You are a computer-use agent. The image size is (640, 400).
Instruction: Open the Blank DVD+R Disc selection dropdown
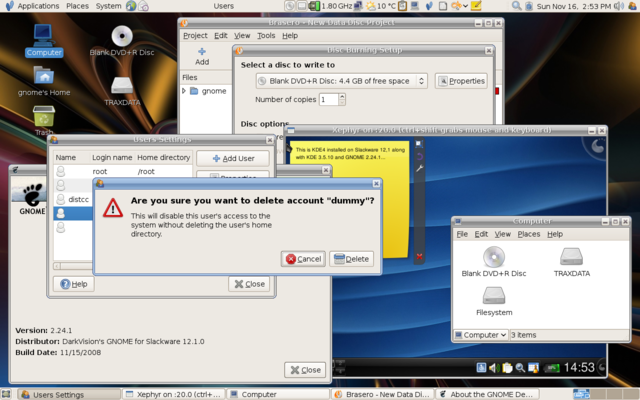342,81
